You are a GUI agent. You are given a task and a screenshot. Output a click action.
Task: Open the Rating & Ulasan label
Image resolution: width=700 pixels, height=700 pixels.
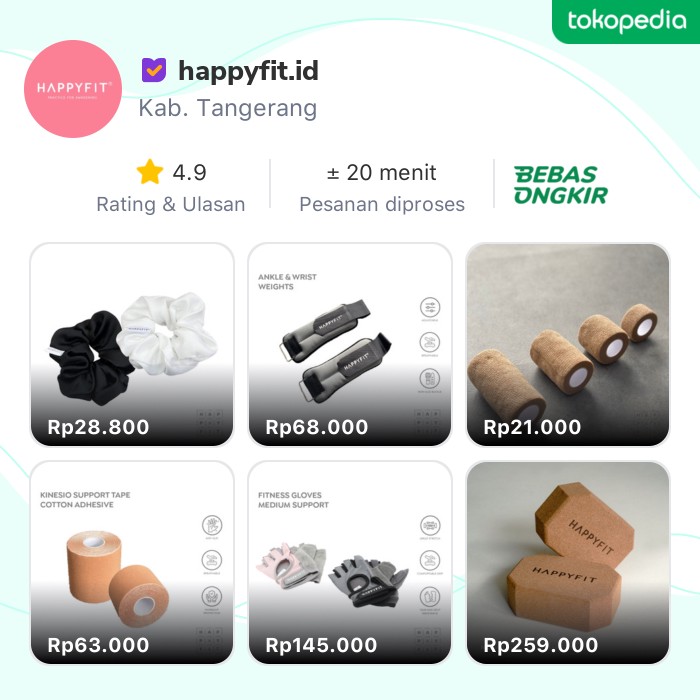[x=171, y=204]
